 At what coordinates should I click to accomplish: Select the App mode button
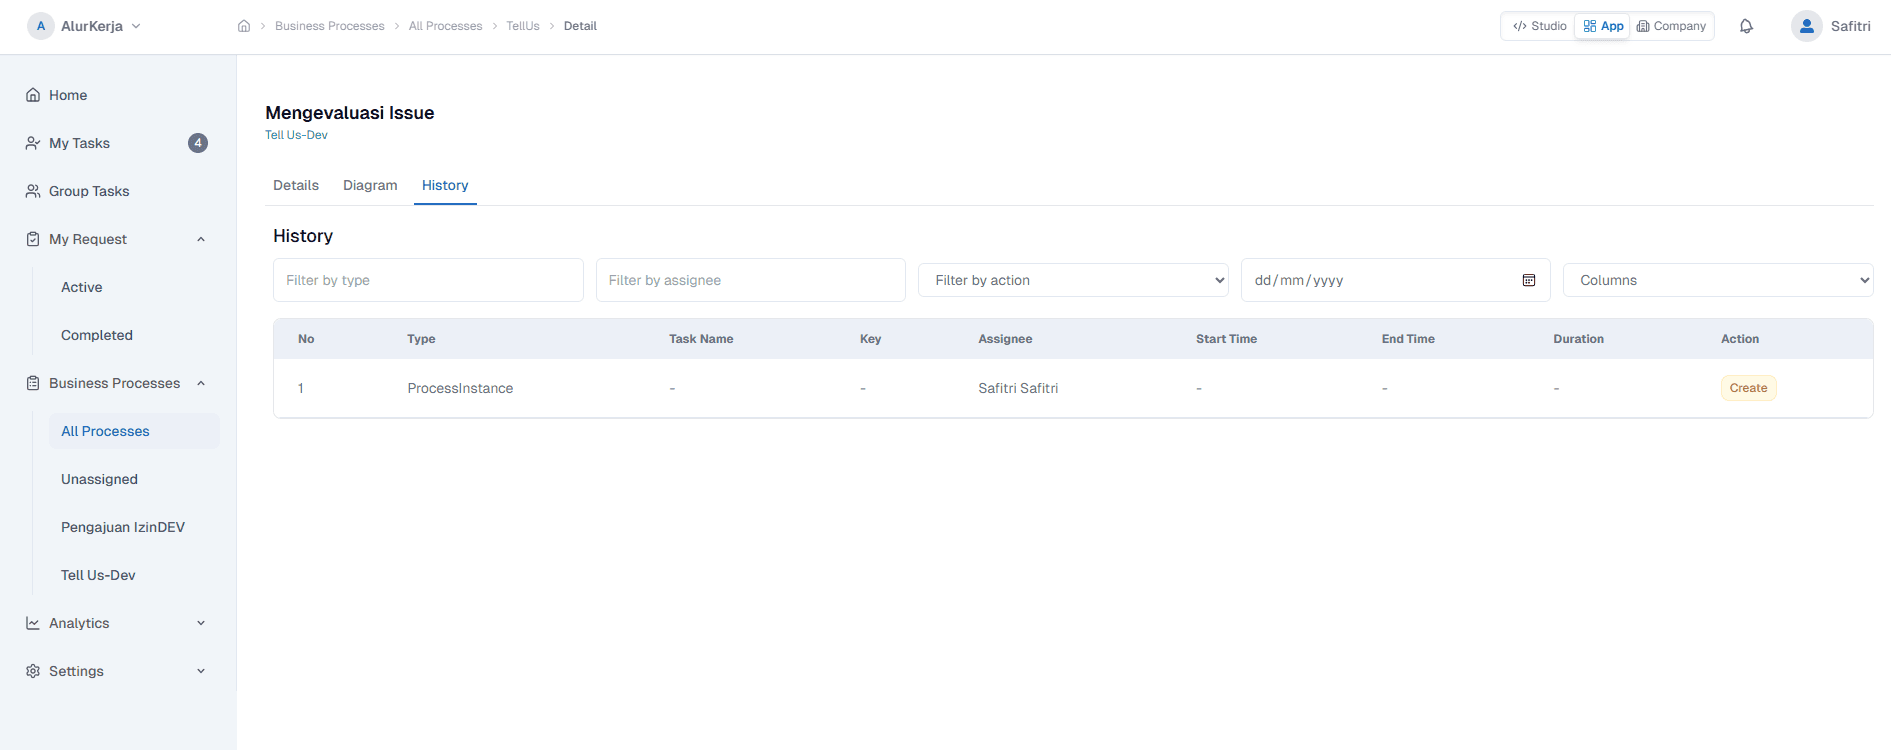click(x=1603, y=26)
